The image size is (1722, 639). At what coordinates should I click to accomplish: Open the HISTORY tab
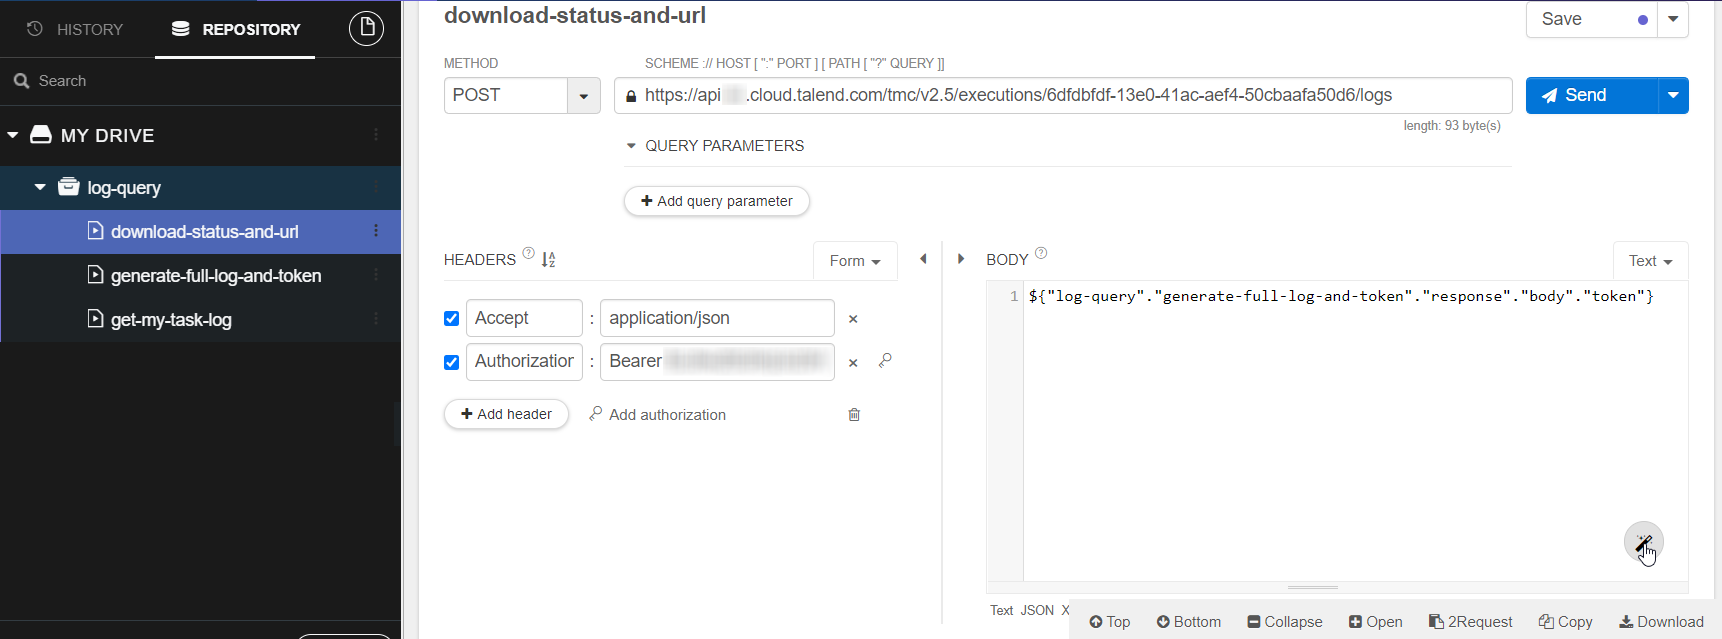tap(75, 29)
